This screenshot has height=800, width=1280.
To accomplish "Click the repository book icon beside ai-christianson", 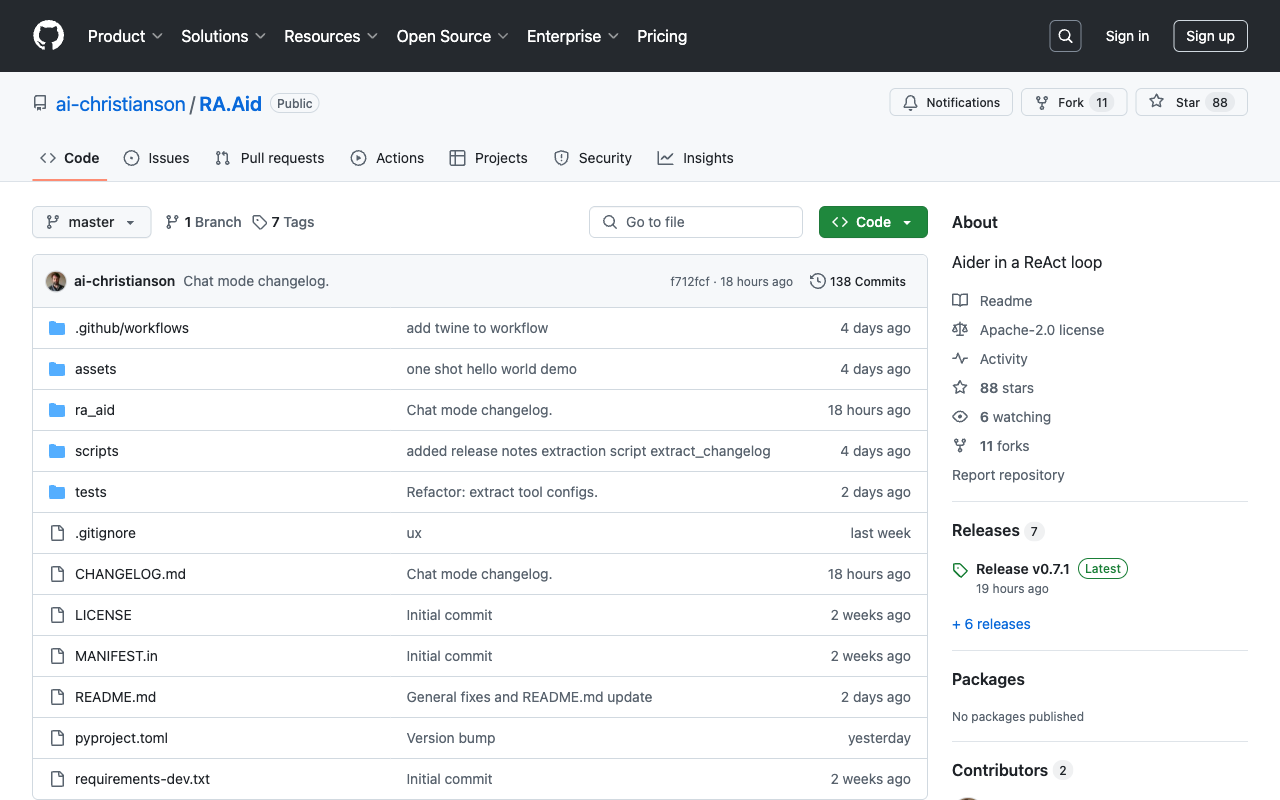I will [x=40, y=104].
